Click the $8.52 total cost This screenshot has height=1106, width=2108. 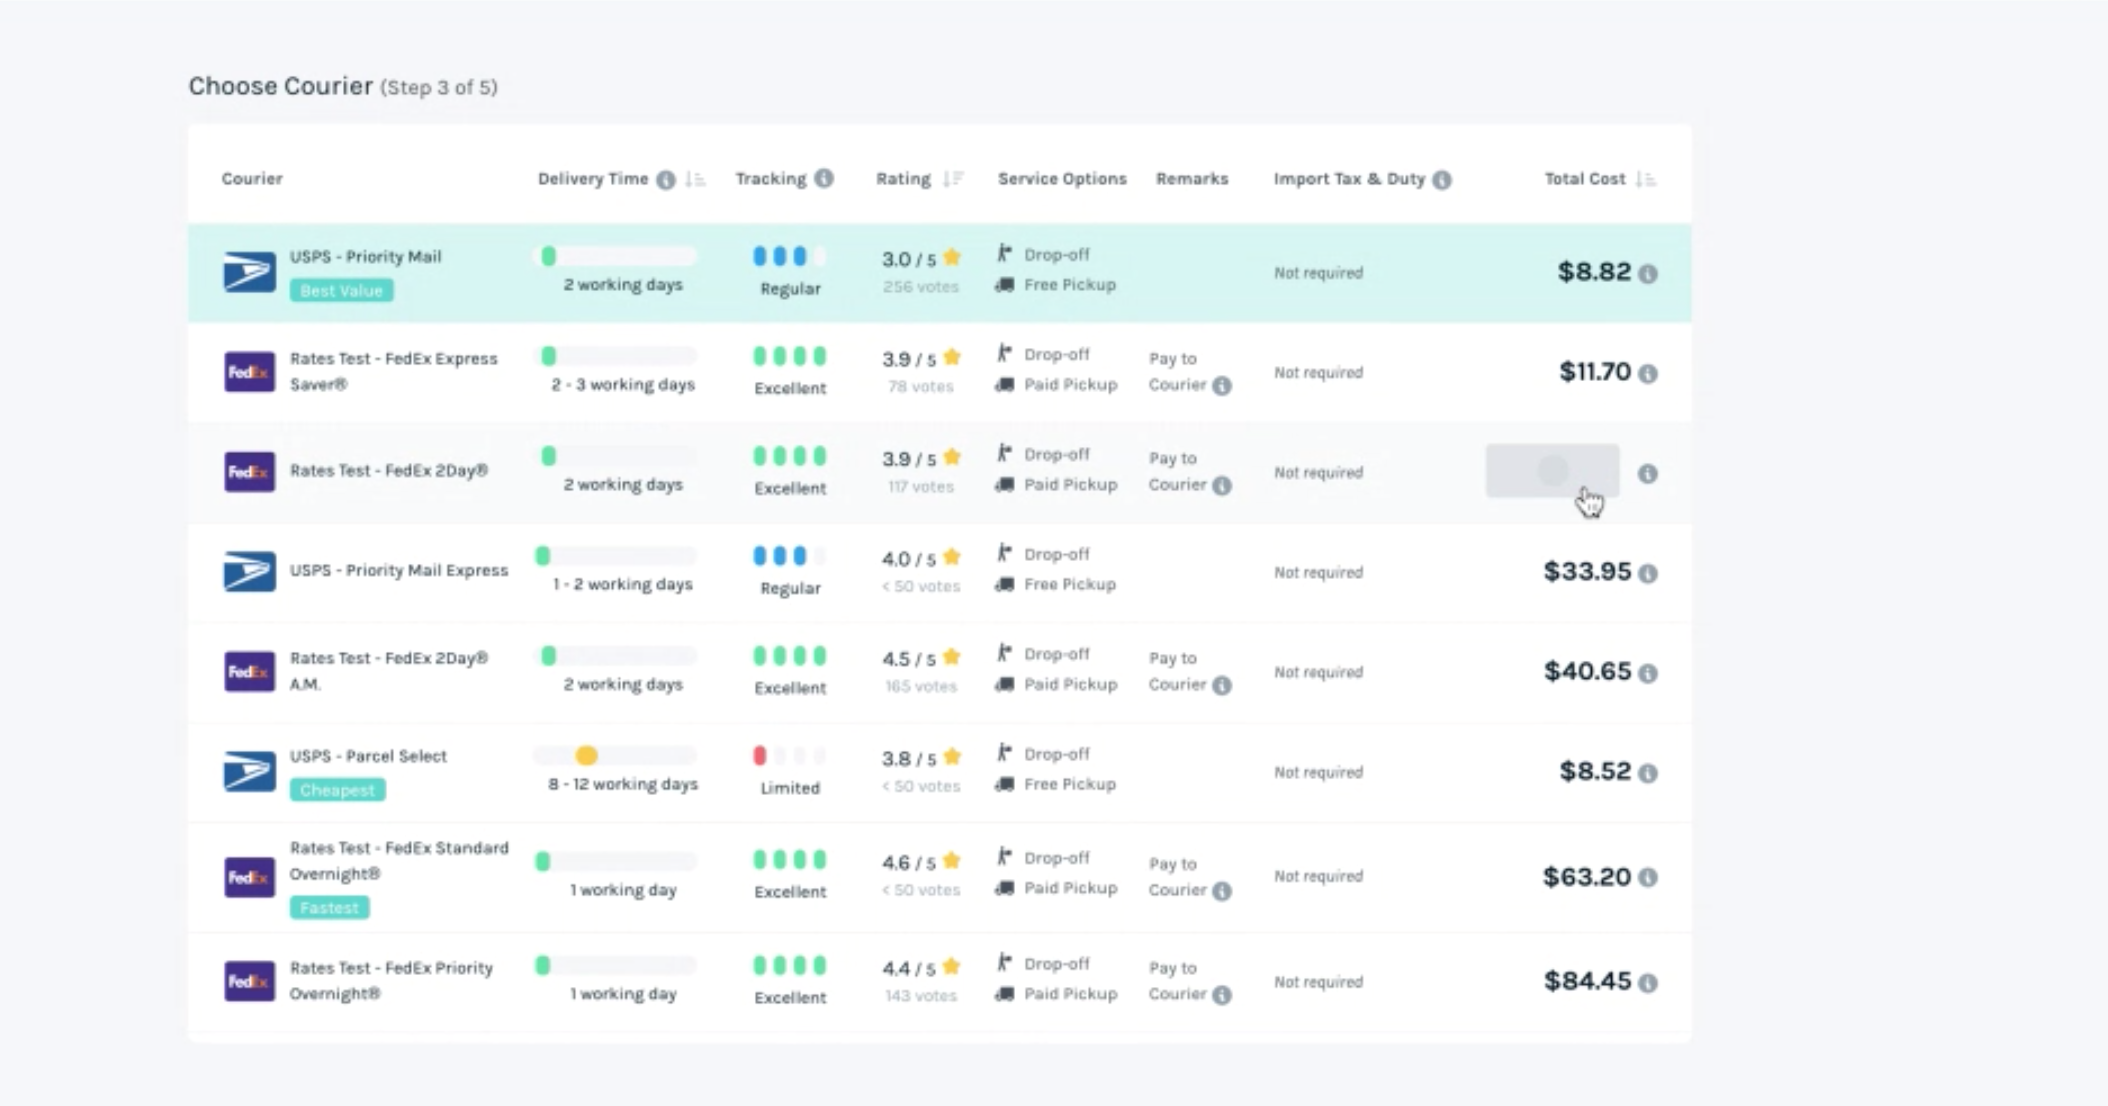tap(1595, 771)
